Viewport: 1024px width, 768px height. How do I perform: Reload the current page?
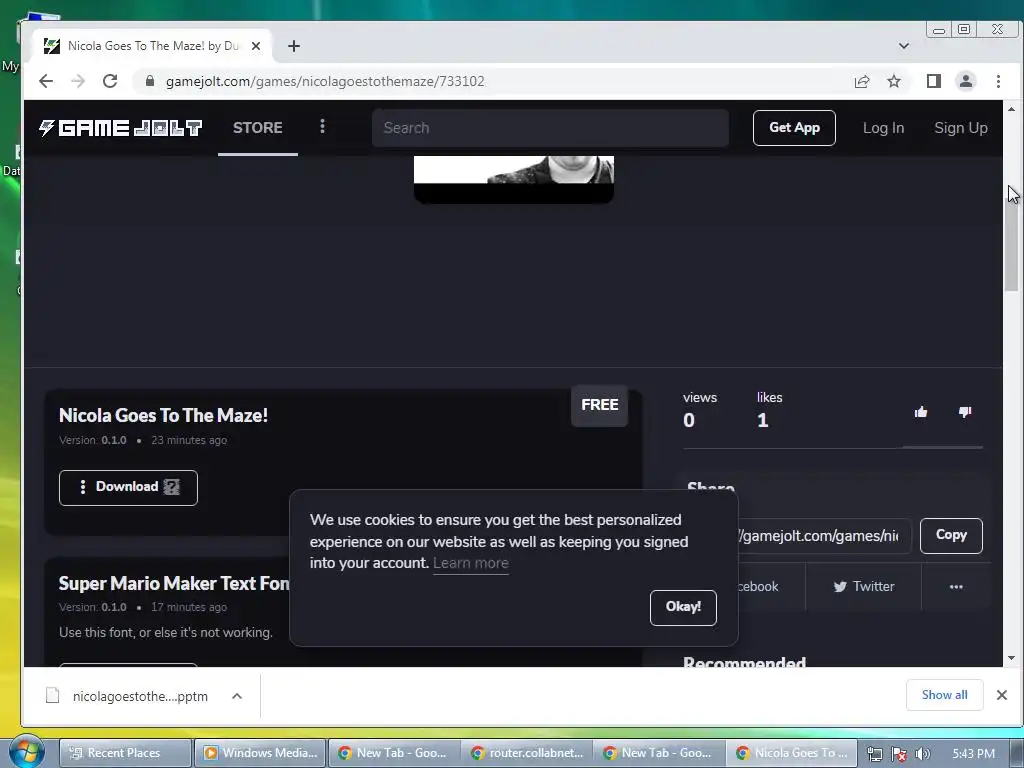pos(110,81)
